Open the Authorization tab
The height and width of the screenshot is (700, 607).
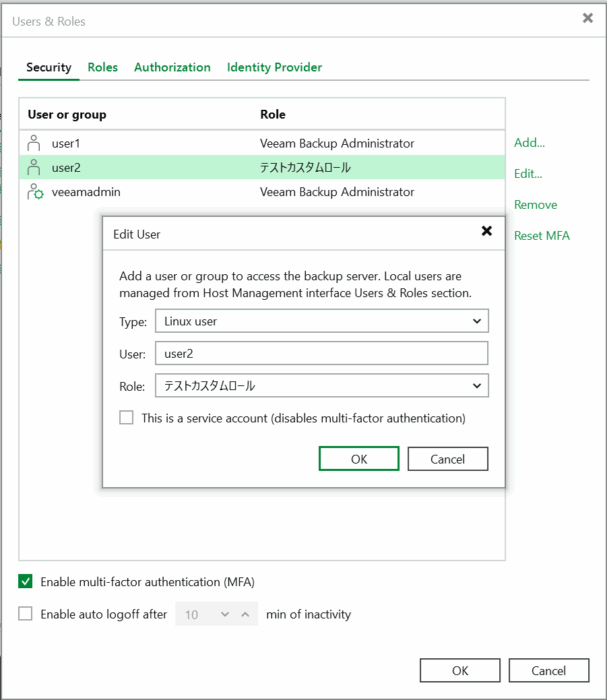pos(172,67)
